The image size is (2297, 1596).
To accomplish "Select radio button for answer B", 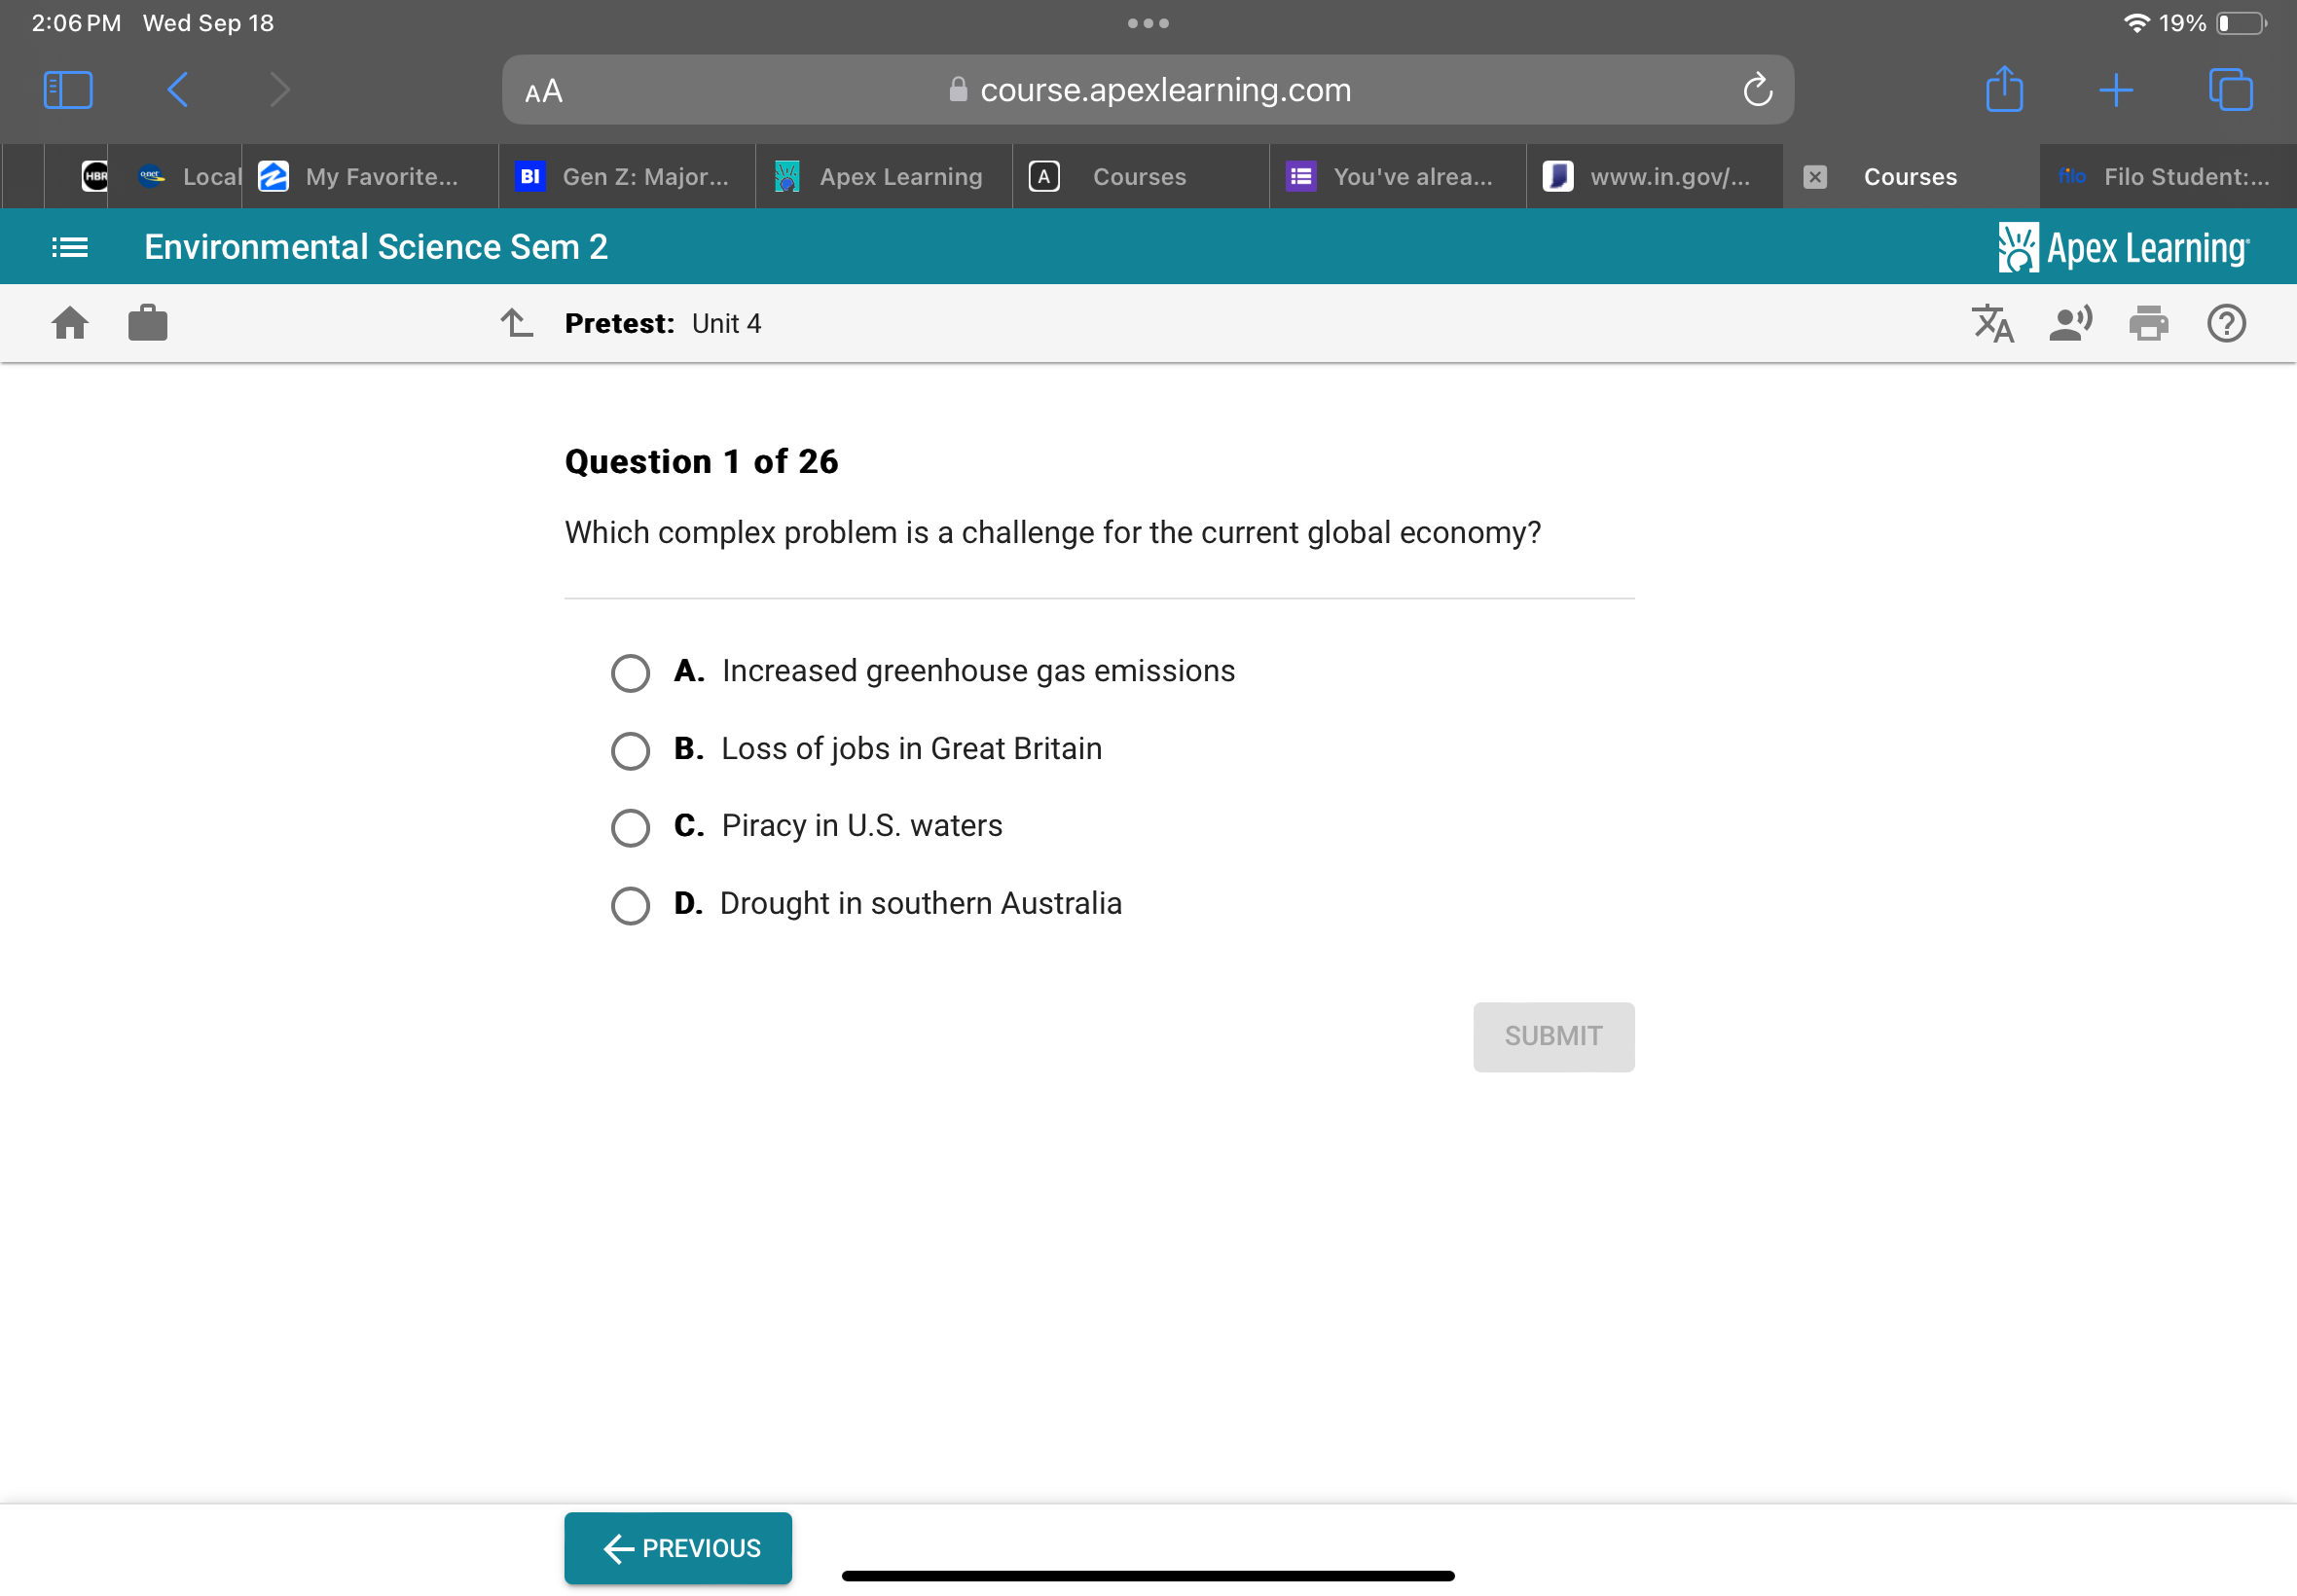I will click(x=630, y=748).
